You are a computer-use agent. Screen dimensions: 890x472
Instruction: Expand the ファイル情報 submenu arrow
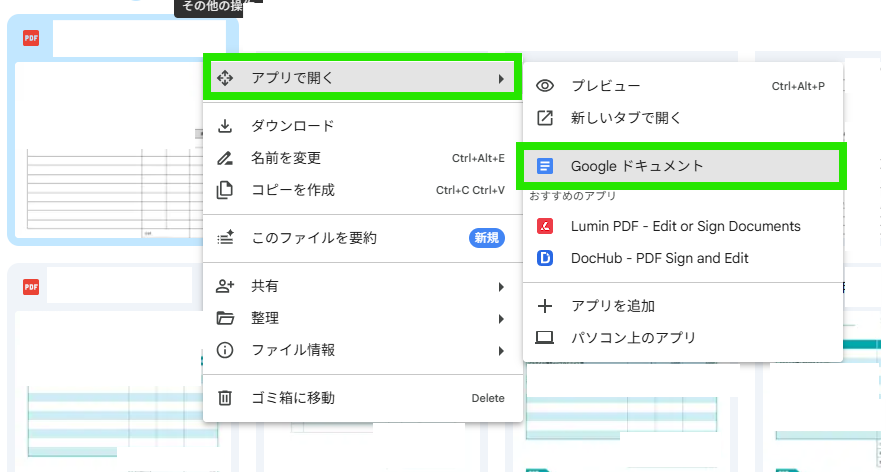[x=501, y=351]
